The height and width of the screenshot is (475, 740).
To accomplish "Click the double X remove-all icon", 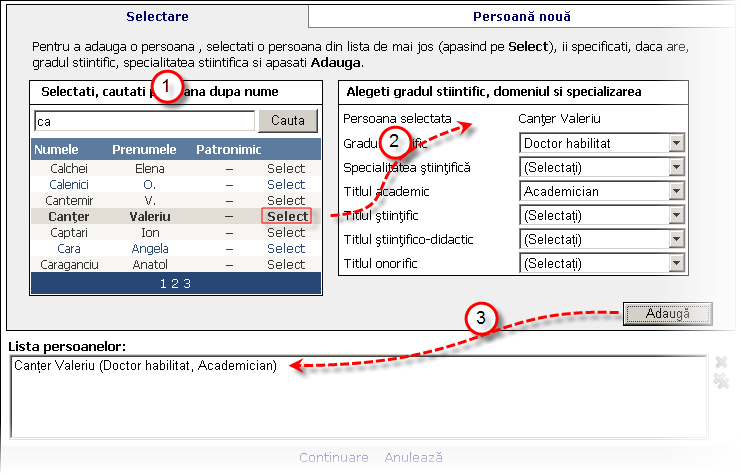I will tap(721, 381).
